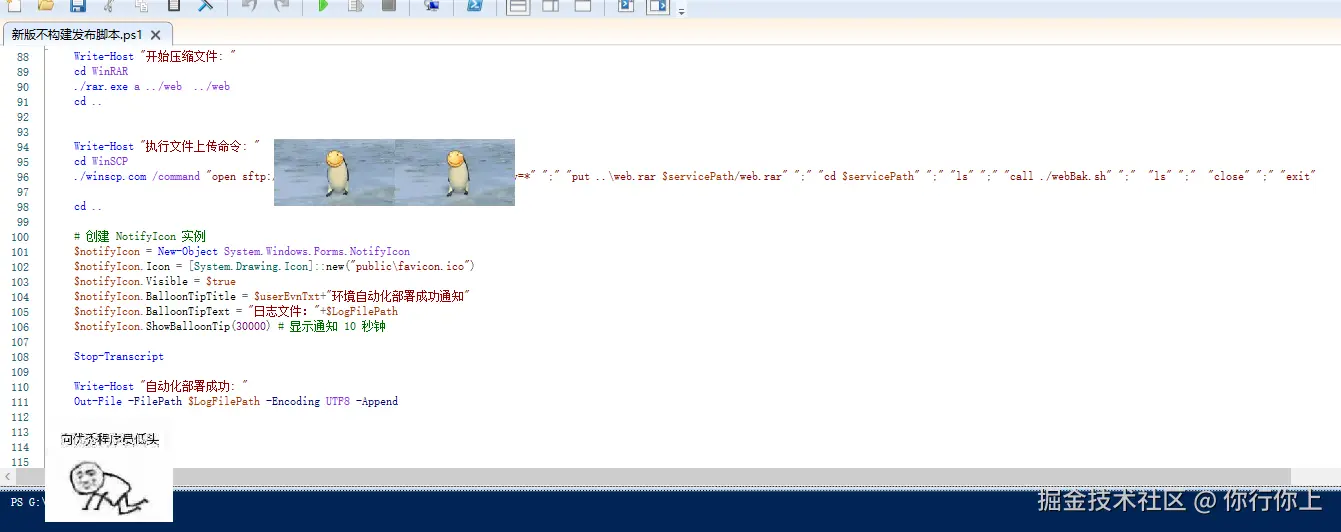Screen dimensions: 1341x532
Task: Open a script with the folder icon
Action: click(x=46, y=6)
